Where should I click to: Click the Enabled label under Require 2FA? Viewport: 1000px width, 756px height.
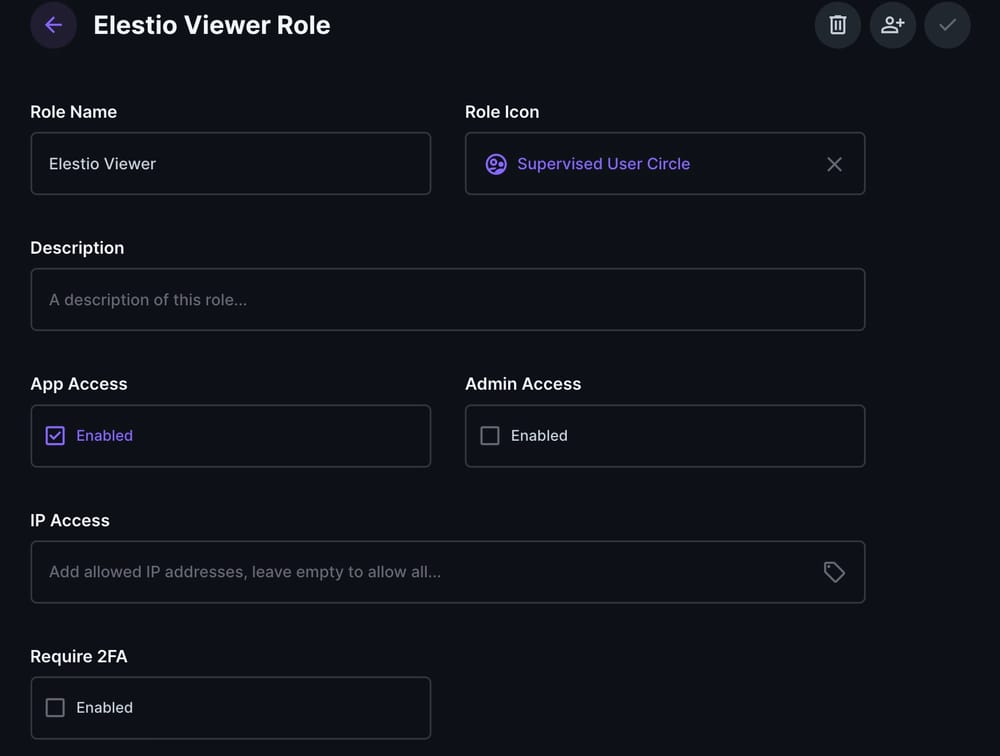point(104,707)
